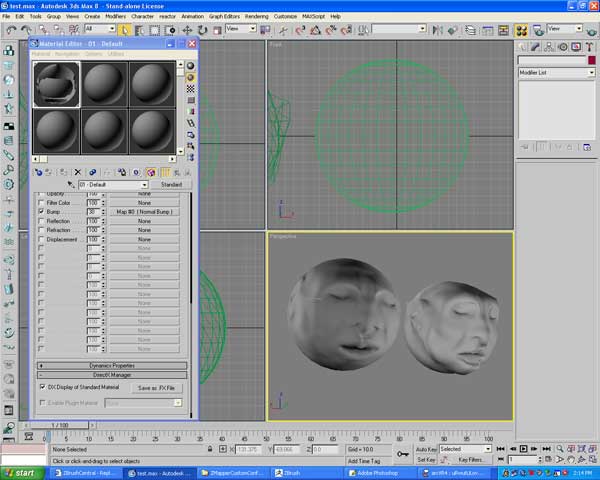Screen dimensions: 600x480
Task: Open the Animation menu
Action: point(192,16)
